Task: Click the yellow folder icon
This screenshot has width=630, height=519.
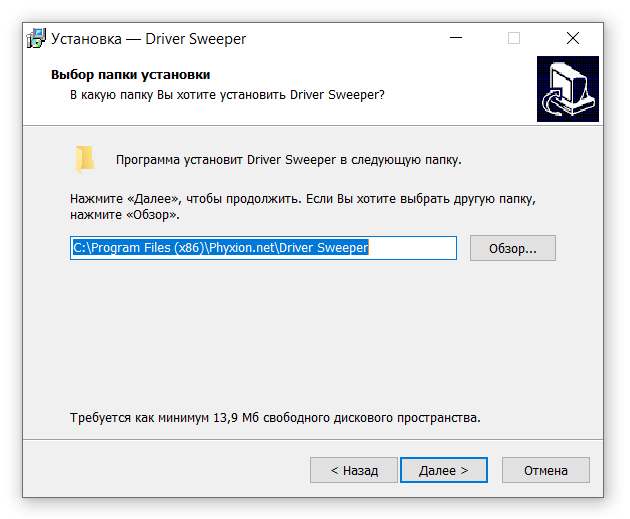Action: point(85,159)
